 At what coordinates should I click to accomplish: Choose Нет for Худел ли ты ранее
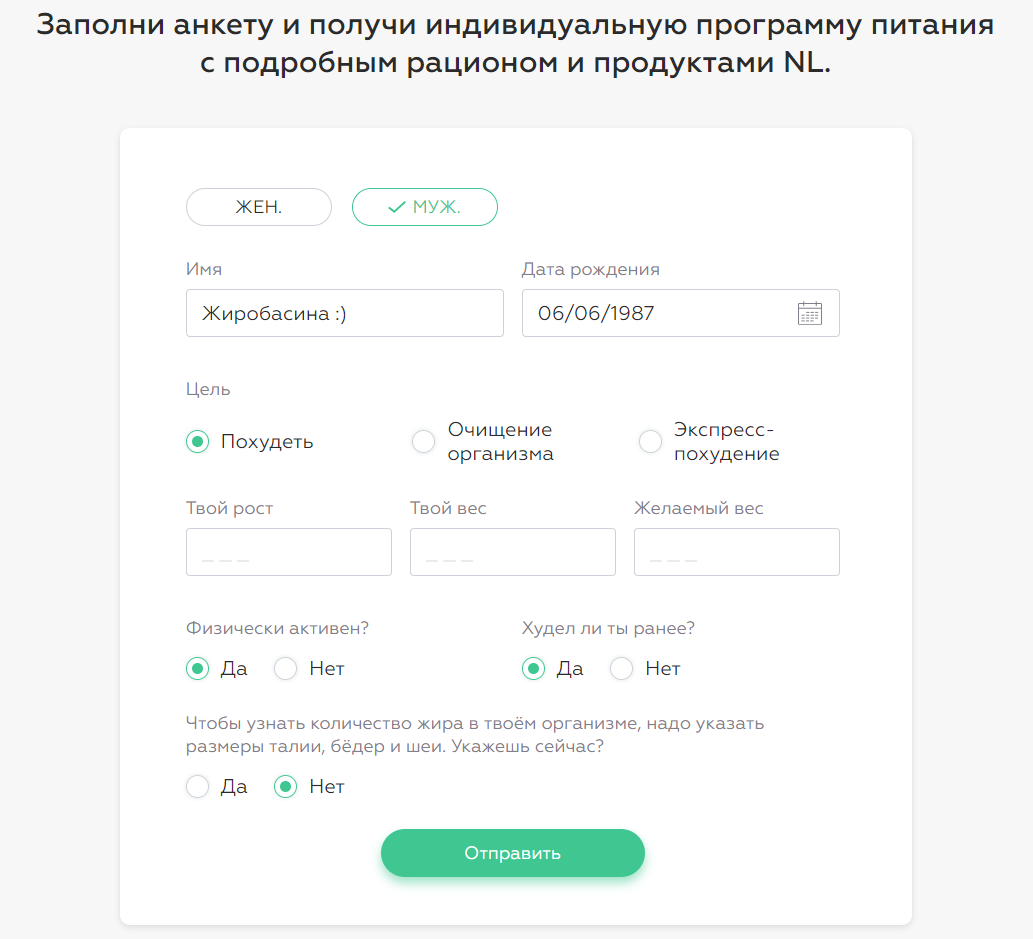tap(620, 668)
